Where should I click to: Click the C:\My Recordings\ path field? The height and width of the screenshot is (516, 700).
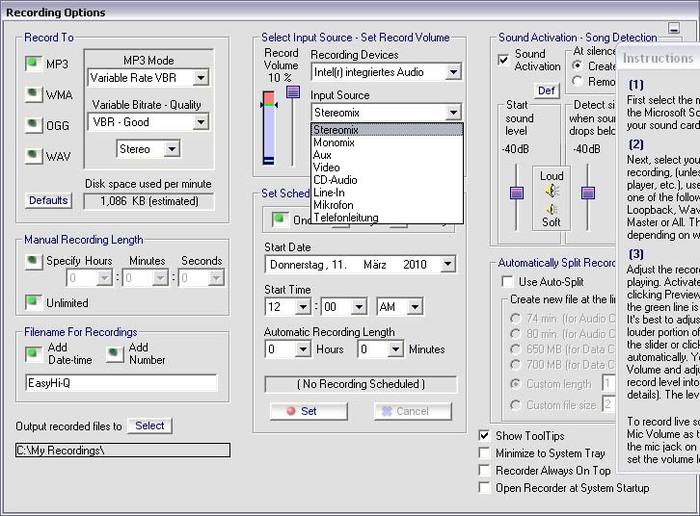click(x=123, y=450)
